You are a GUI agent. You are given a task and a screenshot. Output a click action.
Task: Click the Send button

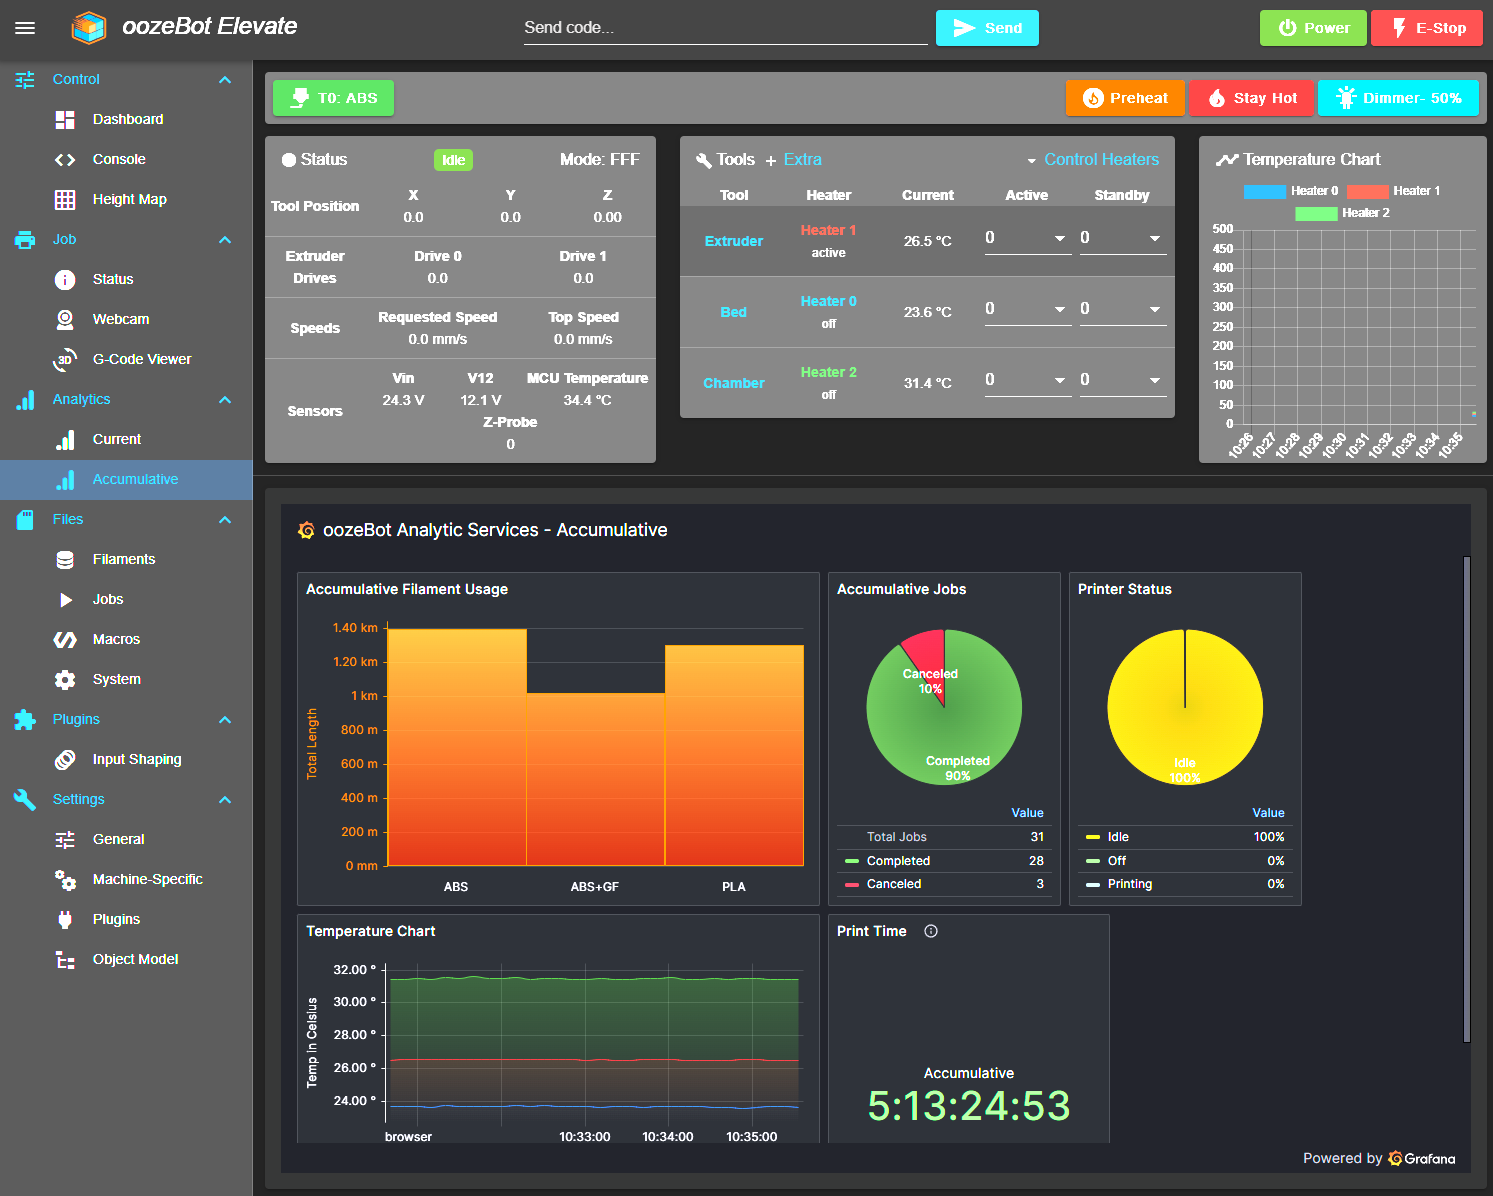987,28
